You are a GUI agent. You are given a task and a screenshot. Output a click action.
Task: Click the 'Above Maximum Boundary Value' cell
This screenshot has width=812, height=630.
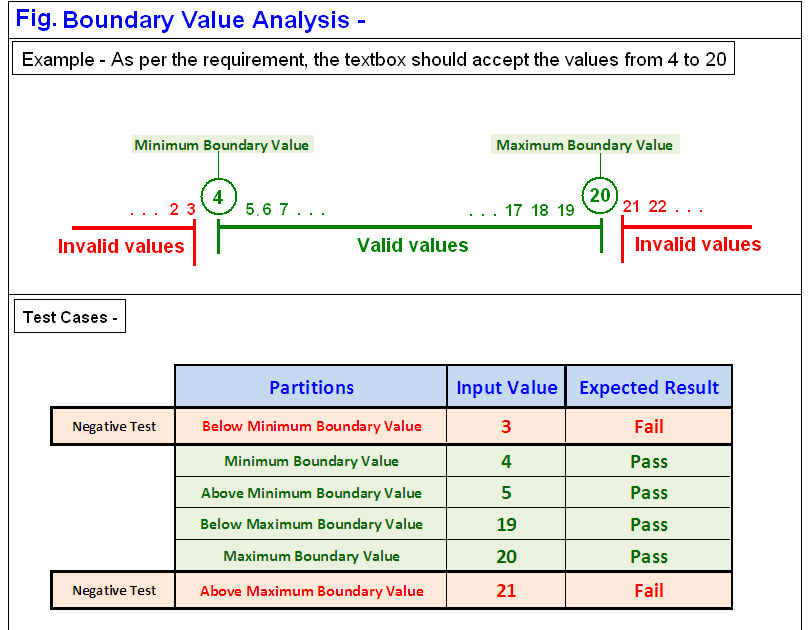click(x=311, y=590)
